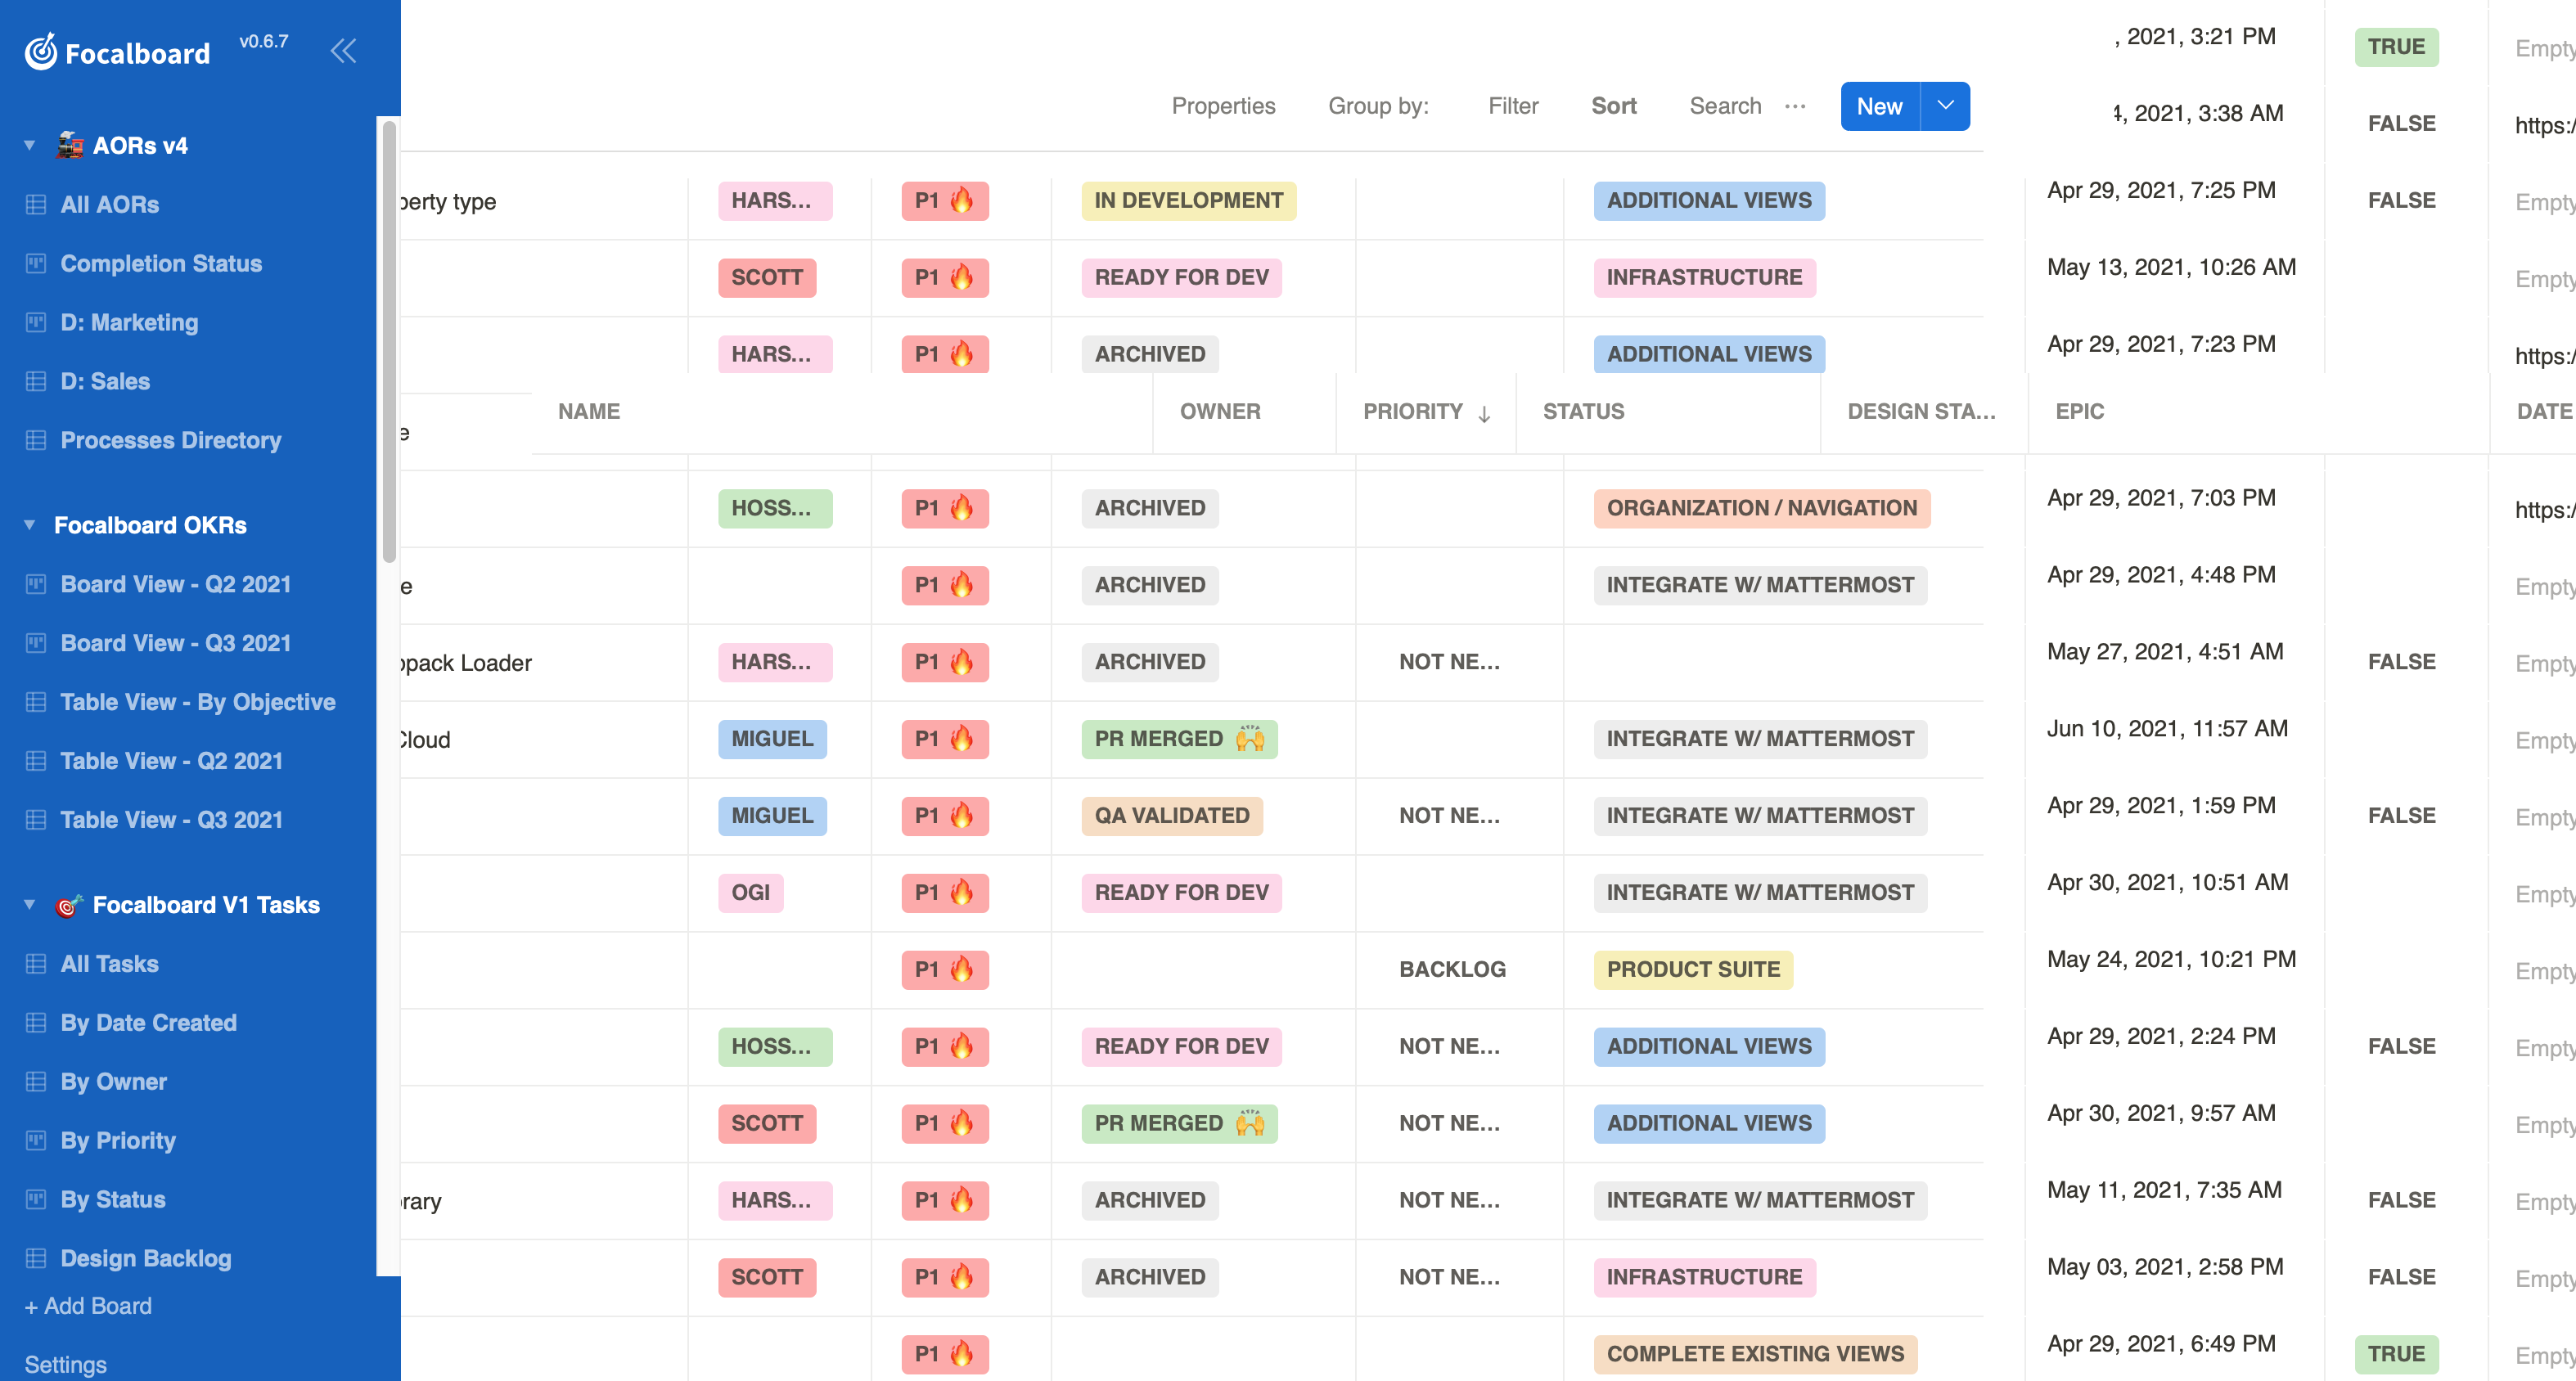Click the AORs v4 board emoji icon
The image size is (2576, 1381).
point(69,146)
